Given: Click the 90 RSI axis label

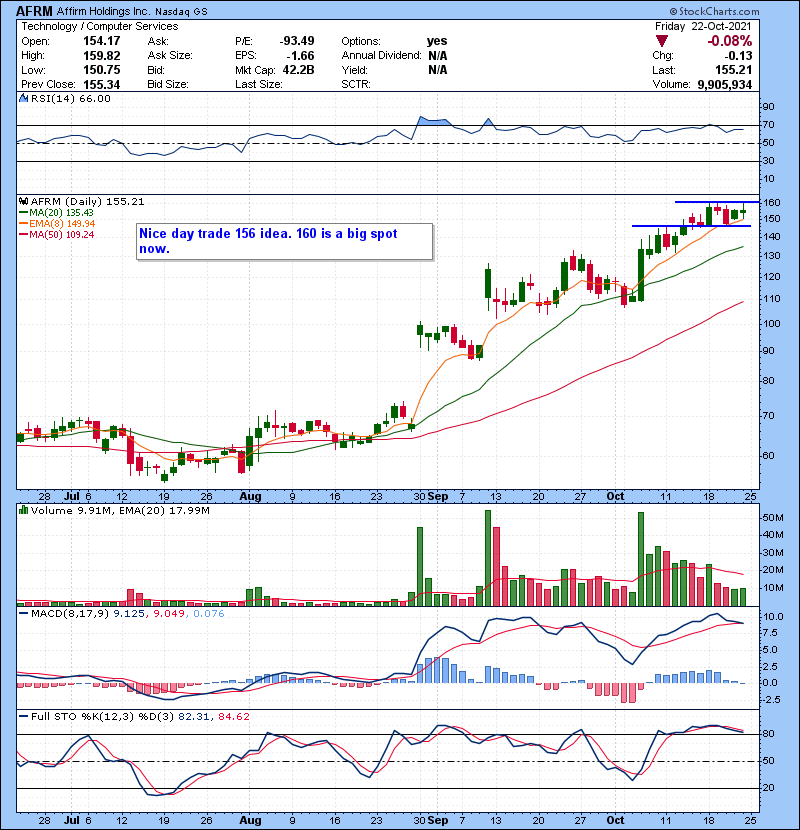Looking at the screenshot, I should click(x=768, y=106).
